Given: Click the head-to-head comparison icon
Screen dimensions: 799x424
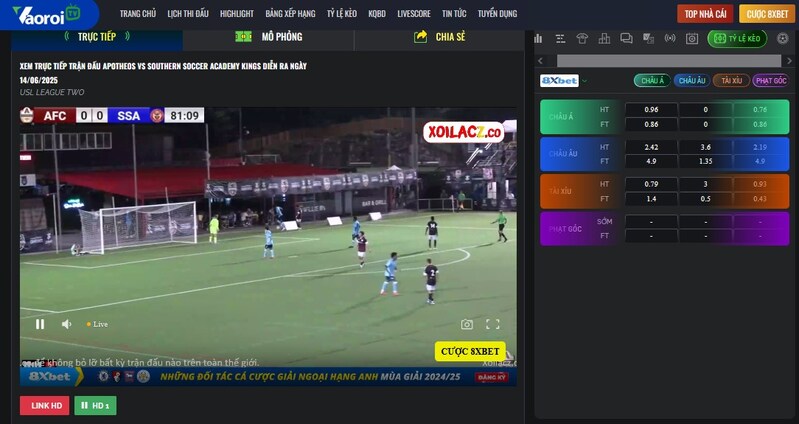Looking at the screenshot, I should [x=648, y=39].
